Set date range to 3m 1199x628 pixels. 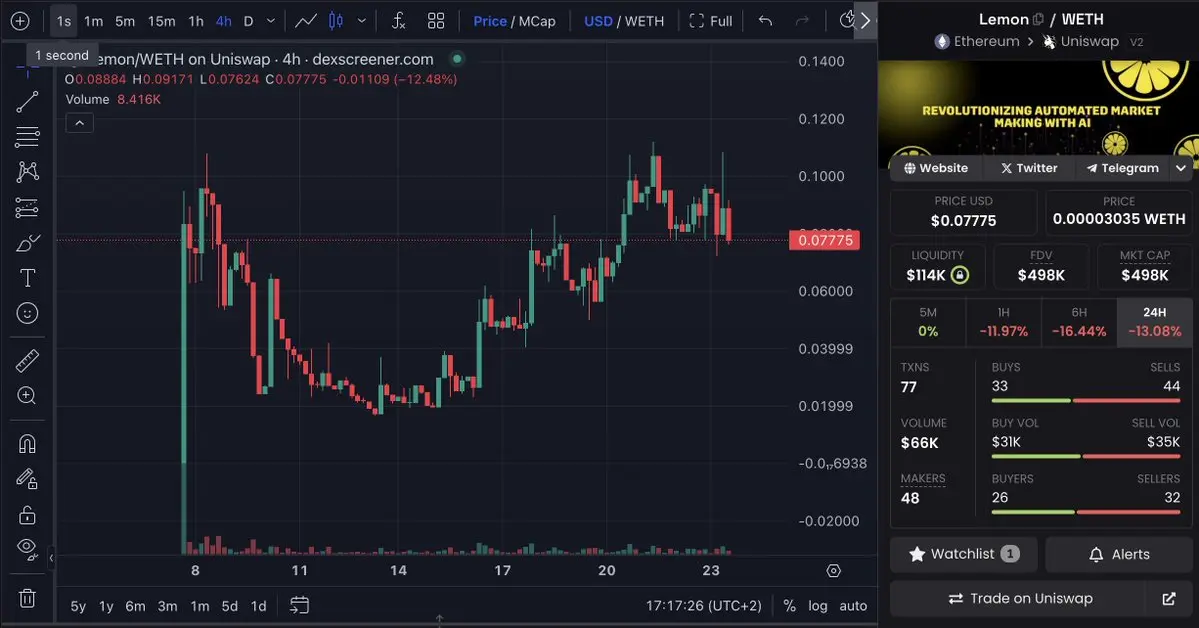coord(167,606)
